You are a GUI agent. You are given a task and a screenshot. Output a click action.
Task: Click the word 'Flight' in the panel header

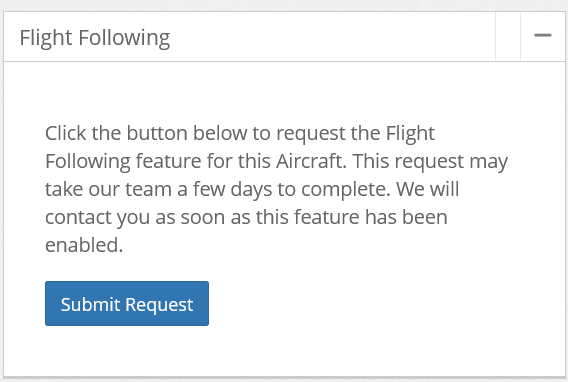click(x=46, y=38)
